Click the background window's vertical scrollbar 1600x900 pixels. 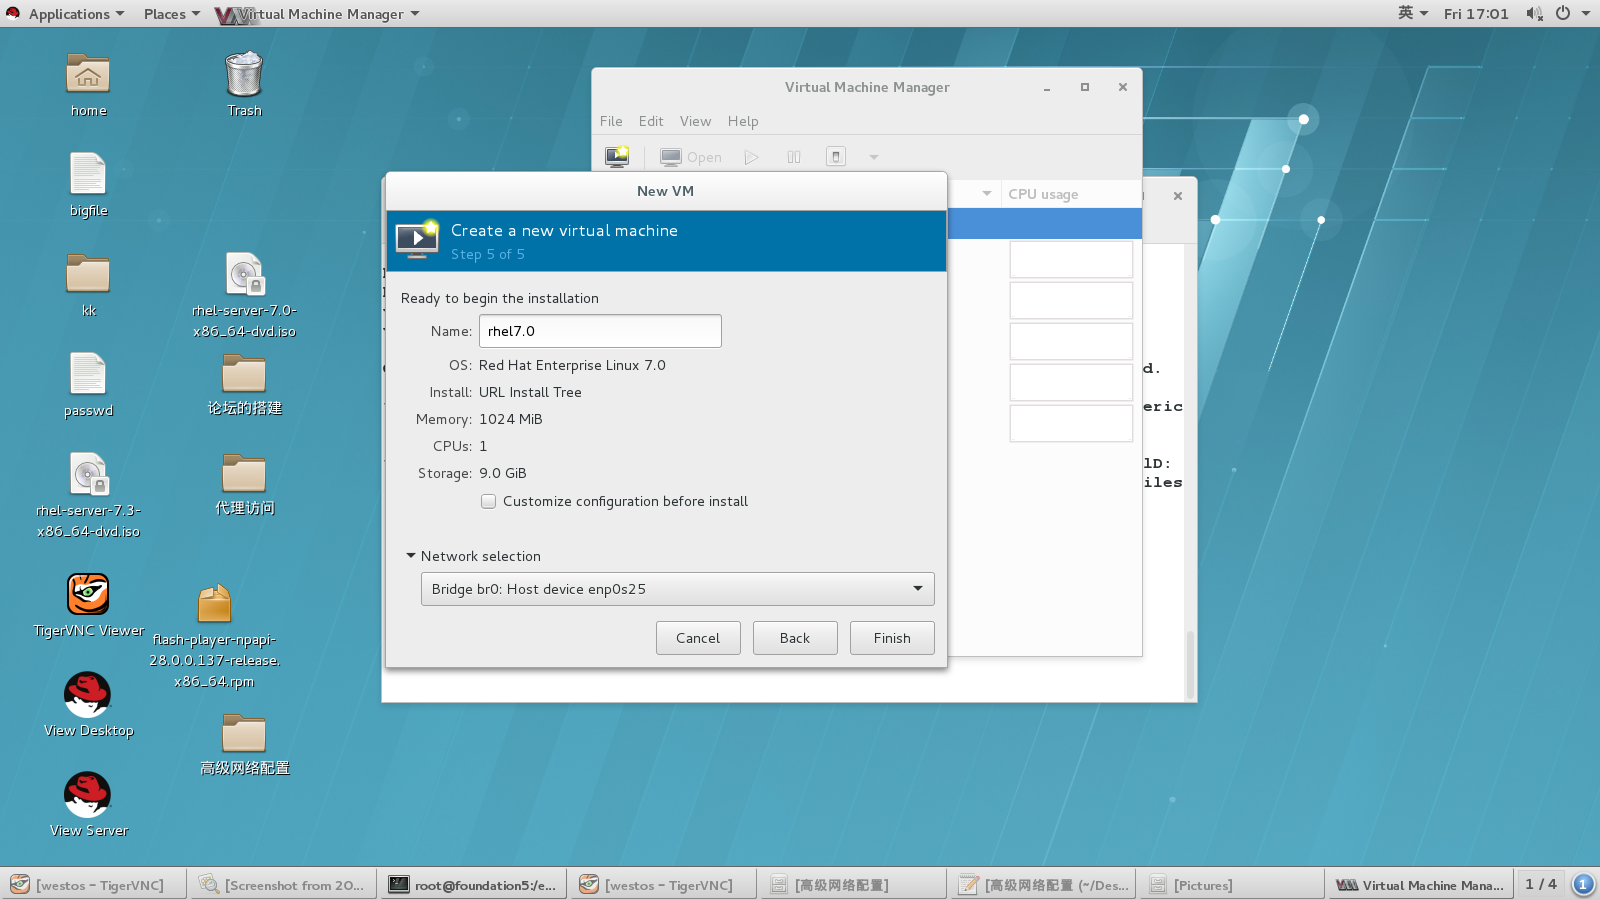1190,665
